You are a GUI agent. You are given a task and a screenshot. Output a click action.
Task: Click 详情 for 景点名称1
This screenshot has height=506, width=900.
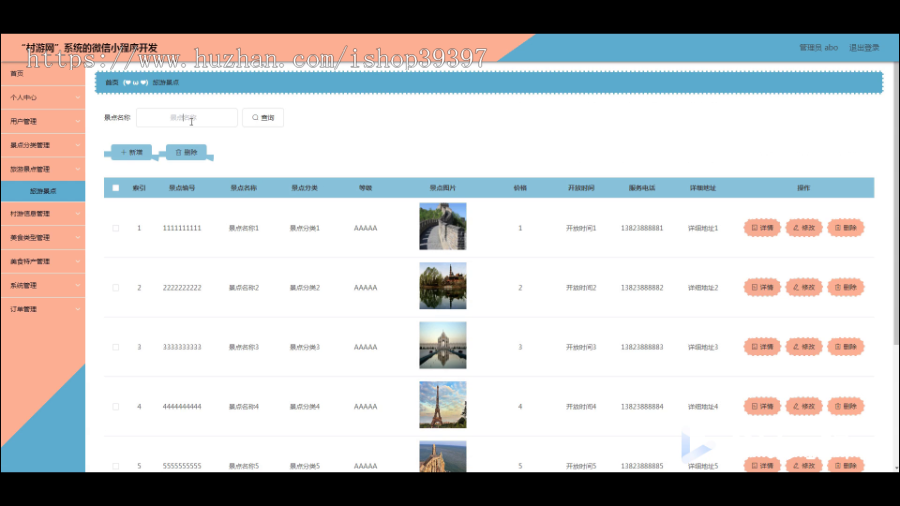coord(762,228)
